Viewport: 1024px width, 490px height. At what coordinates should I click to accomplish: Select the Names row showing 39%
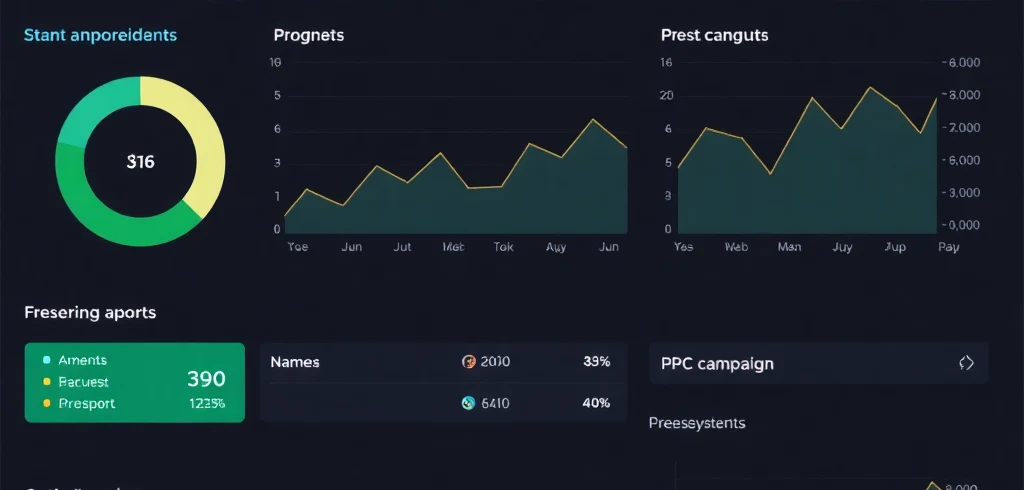point(442,362)
